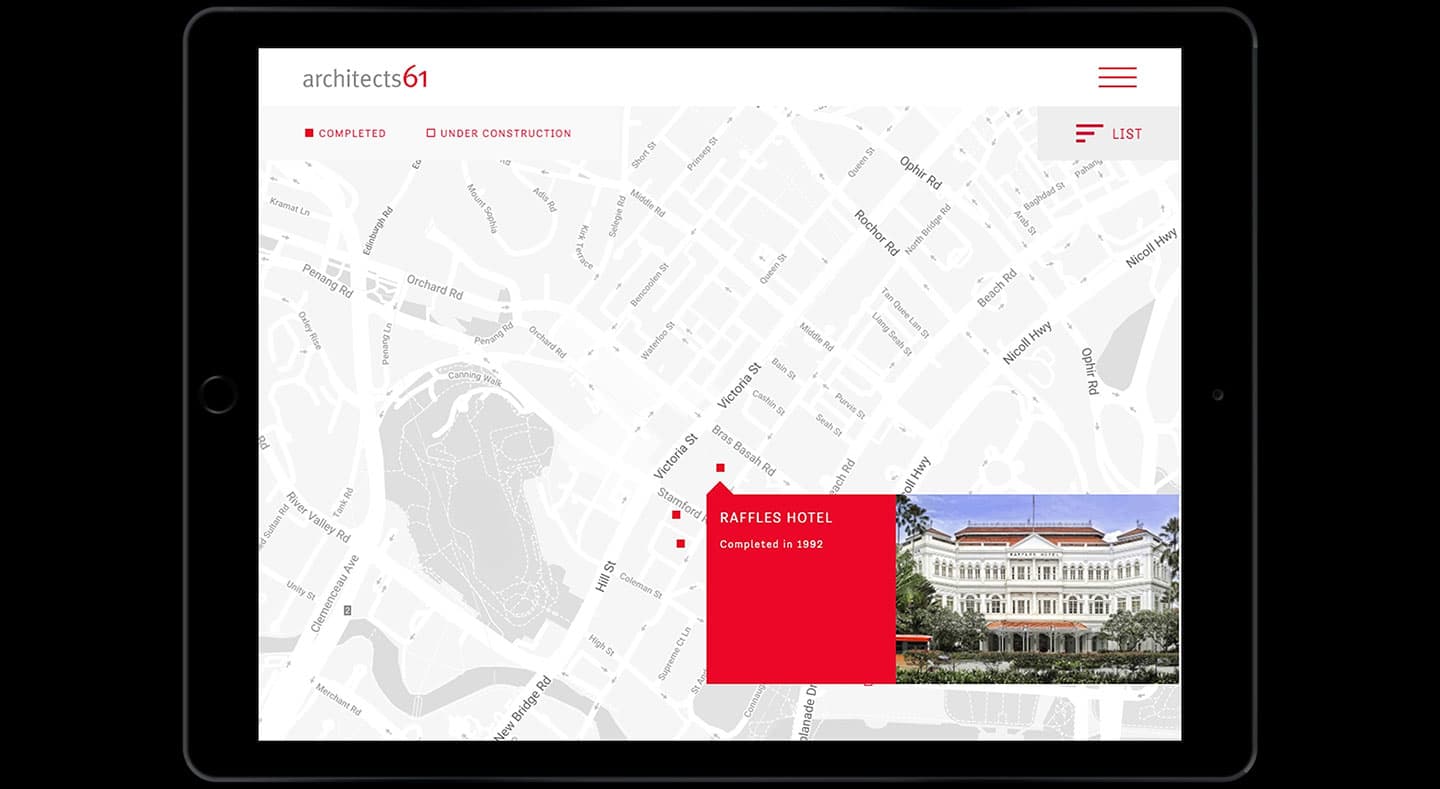This screenshot has height=789, width=1440.
Task: Click the 'High St' map label
Action: coord(602,645)
